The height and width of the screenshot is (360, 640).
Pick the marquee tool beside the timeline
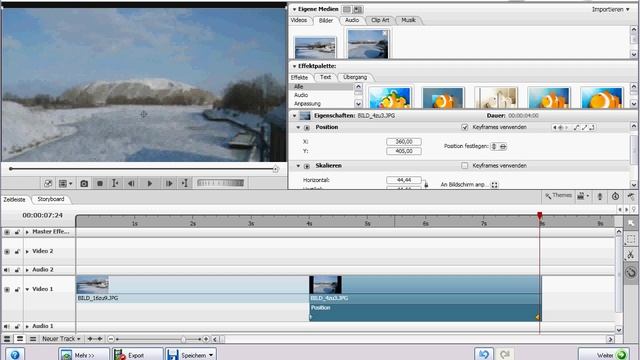tap(631, 239)
